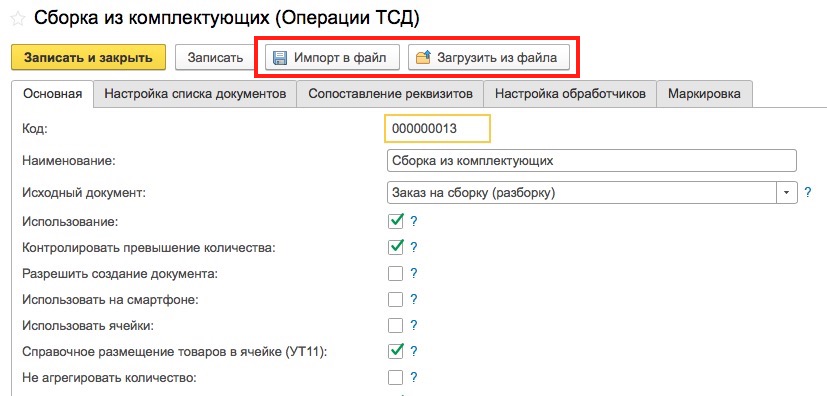Show help for Использовать ячейки

coord(414,325)
